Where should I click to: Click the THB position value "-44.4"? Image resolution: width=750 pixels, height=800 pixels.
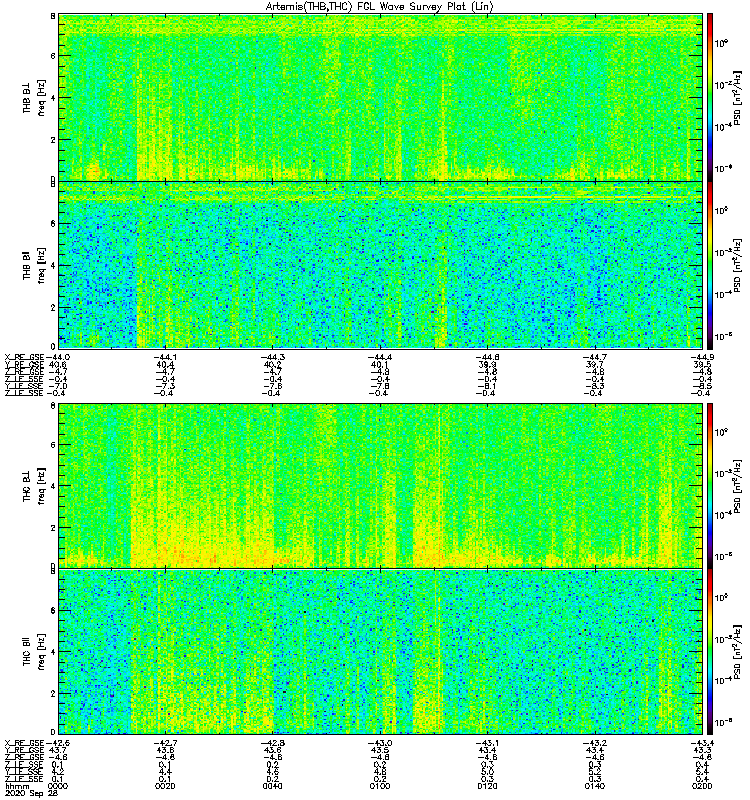[380, 357]
